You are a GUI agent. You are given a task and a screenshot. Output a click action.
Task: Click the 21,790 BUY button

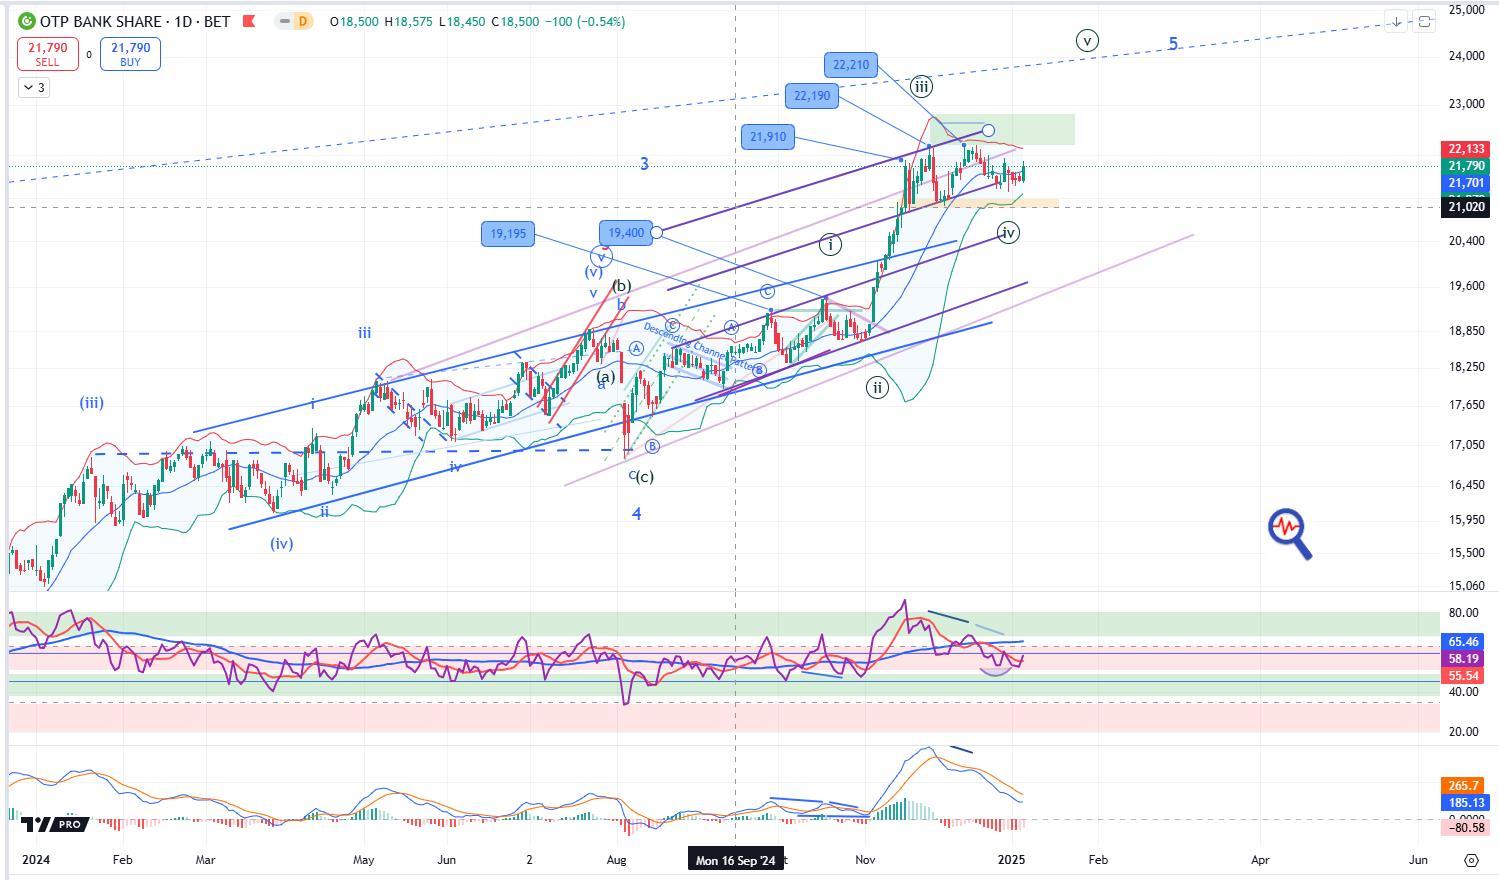[x=130, y=54]
